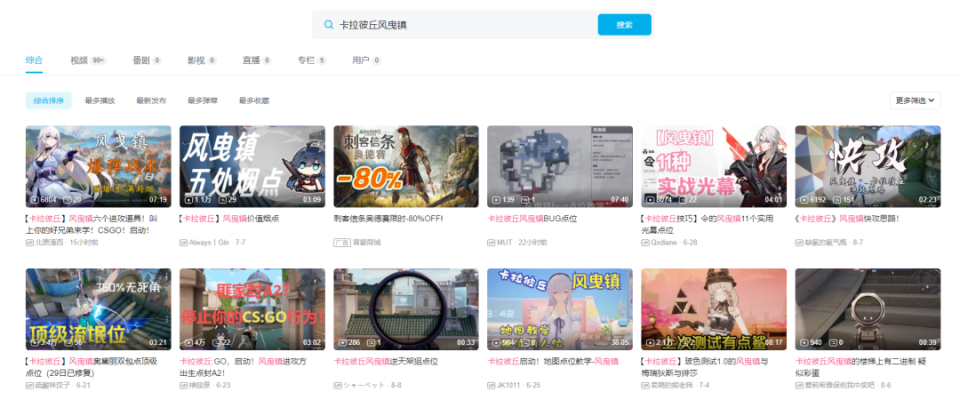
Task: Open title 卡拉彼丘启动!地图点位教学-风曳镇
Action: [x=553, y=361]
